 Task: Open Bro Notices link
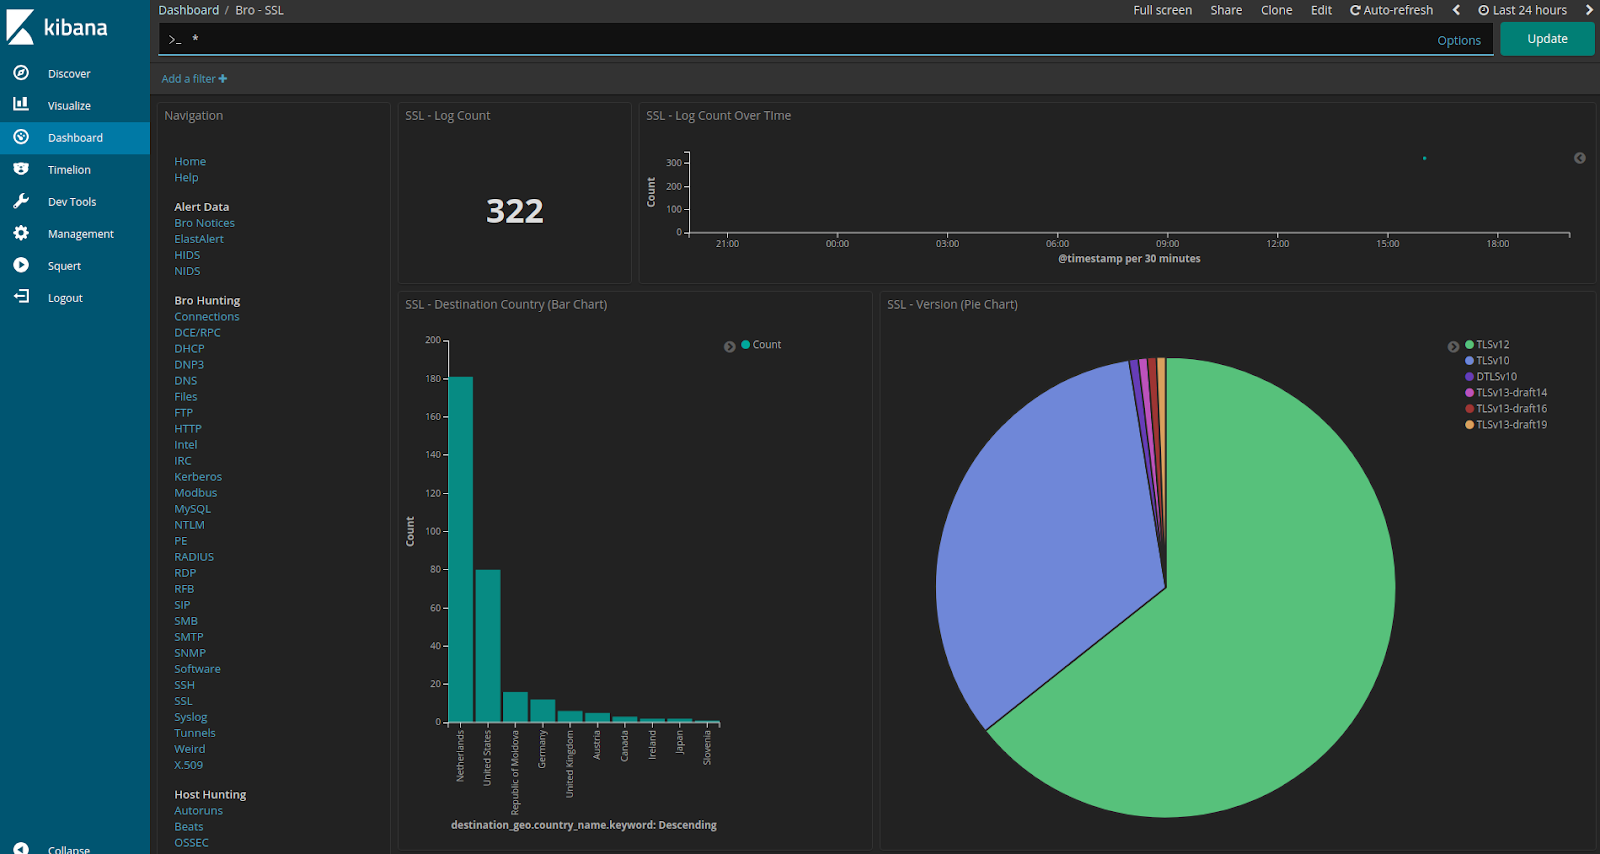204,223
